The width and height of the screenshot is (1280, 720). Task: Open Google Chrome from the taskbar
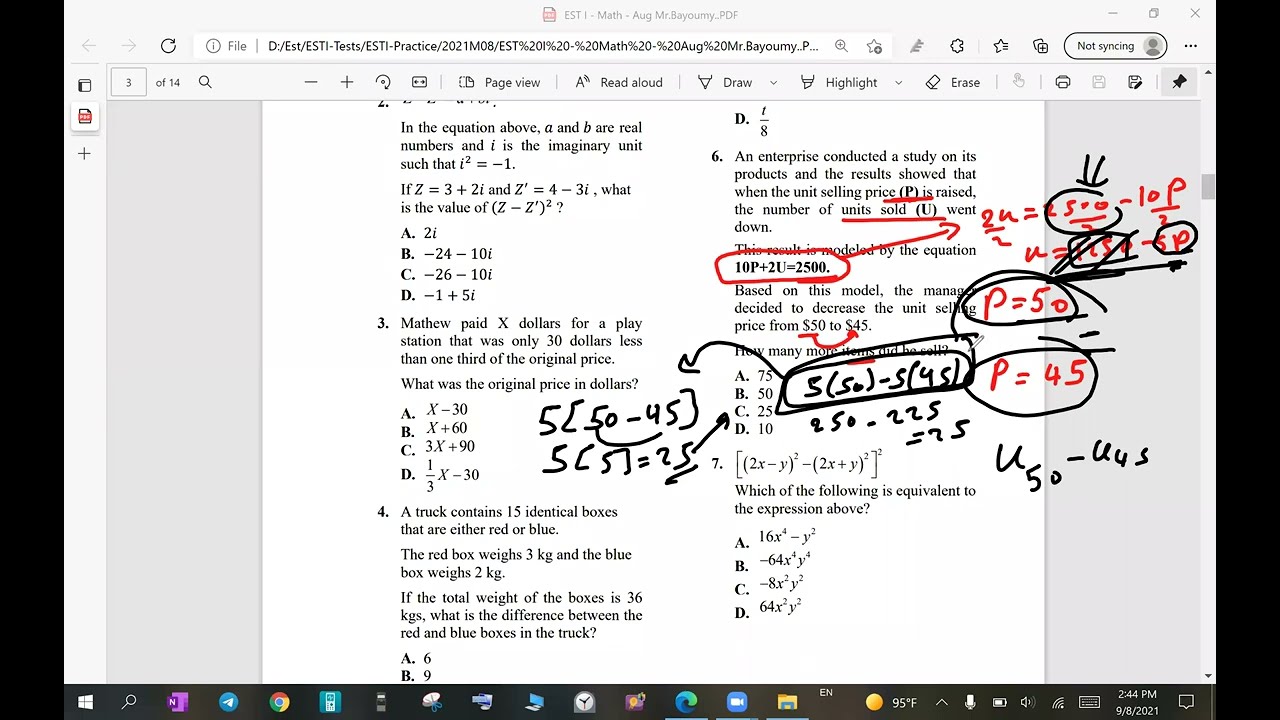[279, 702]
